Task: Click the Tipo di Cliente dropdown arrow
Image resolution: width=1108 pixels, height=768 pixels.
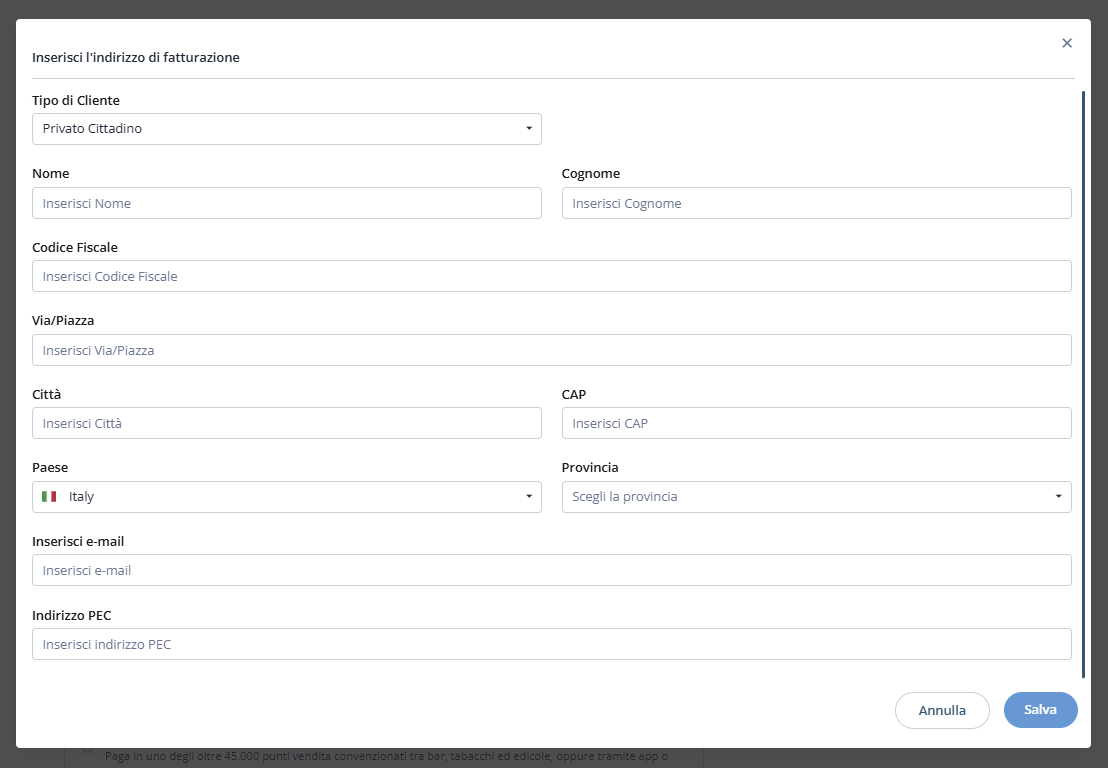Action: point(529,129)
